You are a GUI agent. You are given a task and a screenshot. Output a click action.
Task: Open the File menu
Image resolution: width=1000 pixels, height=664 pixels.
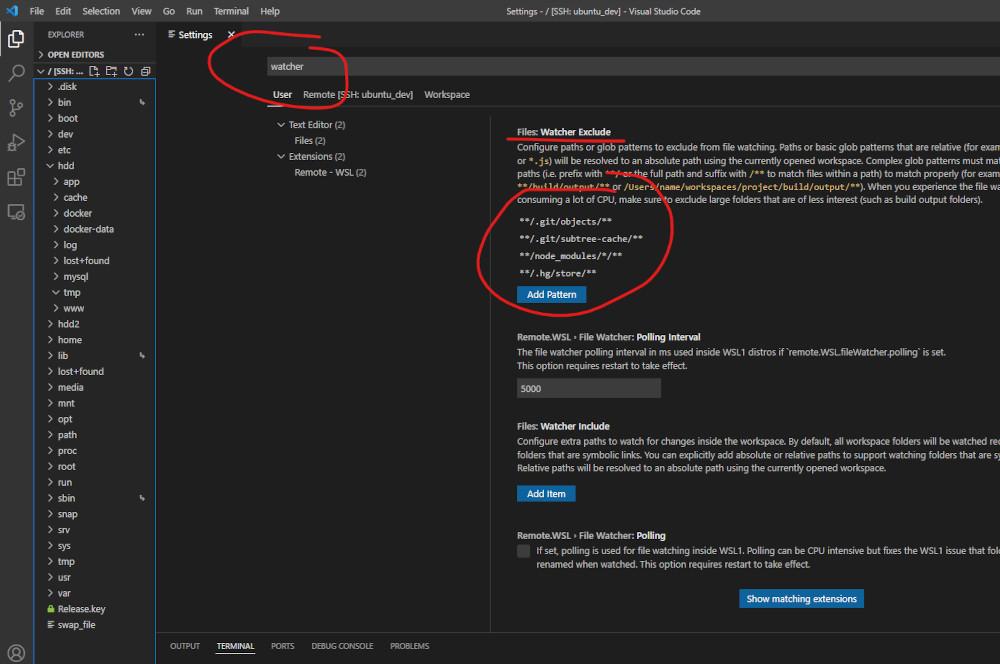click(x=37, y=11)
